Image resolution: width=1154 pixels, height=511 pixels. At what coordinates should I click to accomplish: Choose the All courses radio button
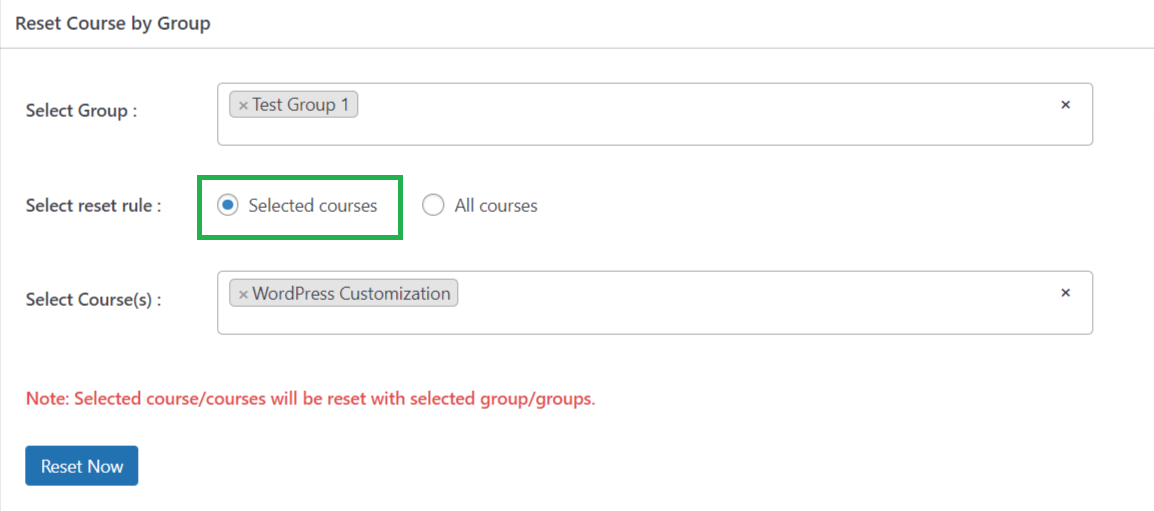click(433, 205)
